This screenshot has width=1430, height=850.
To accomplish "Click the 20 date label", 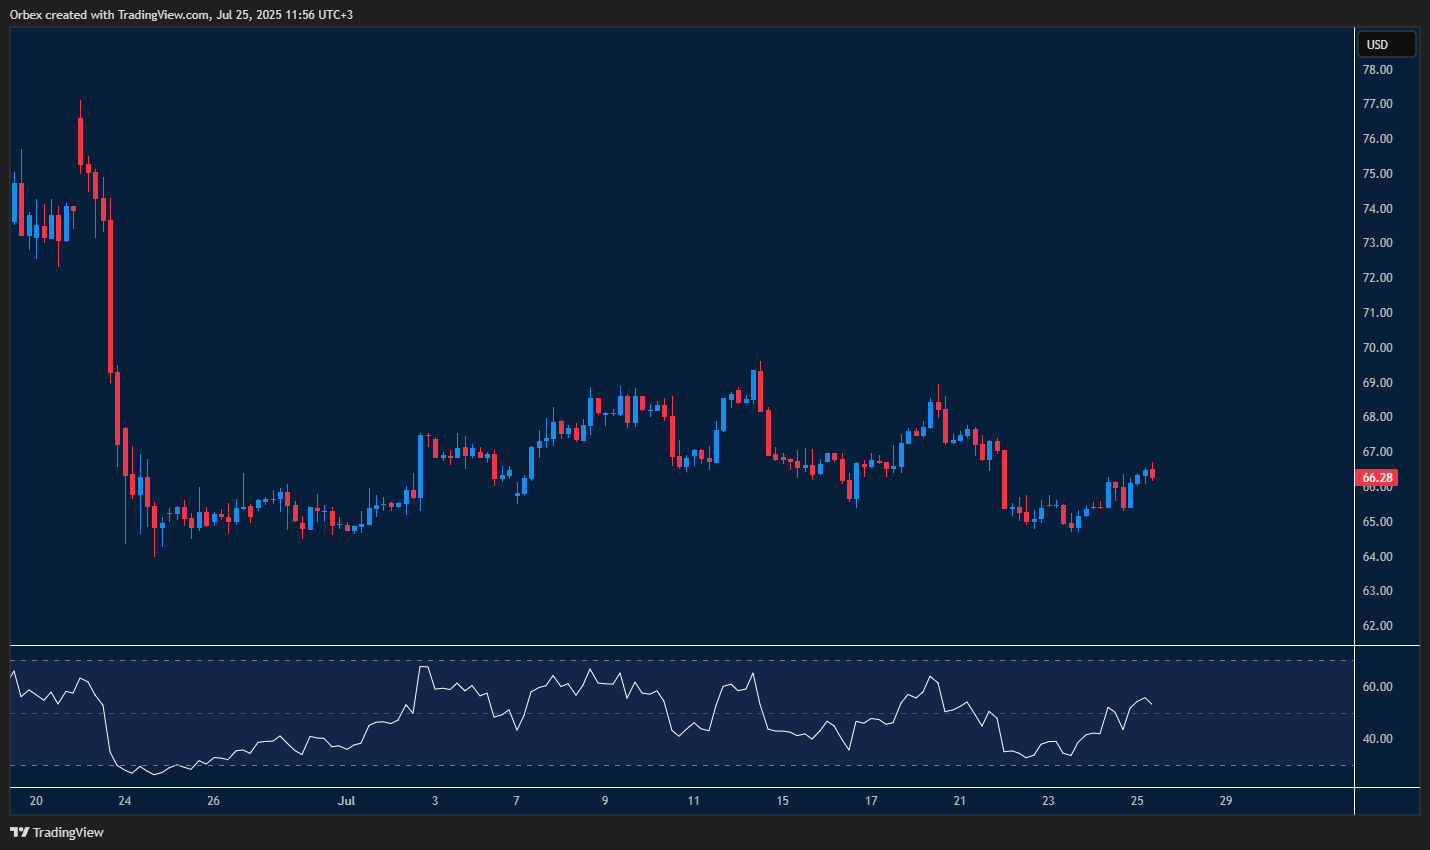I will 36,800.
